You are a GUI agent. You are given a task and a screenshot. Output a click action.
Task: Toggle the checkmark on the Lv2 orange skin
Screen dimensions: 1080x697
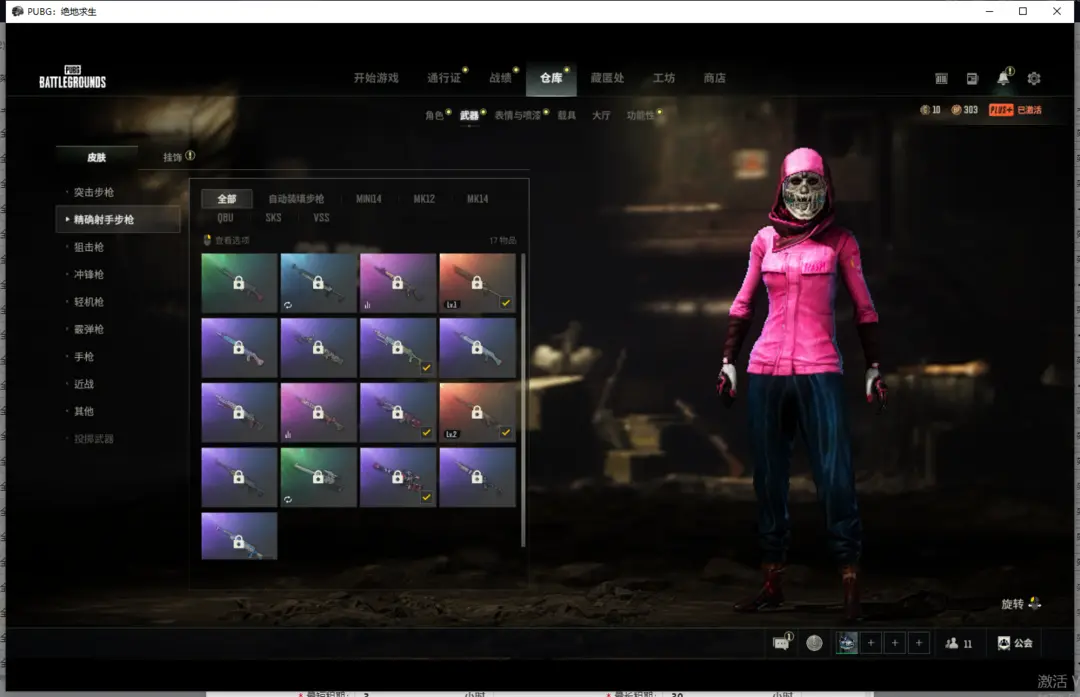point(506,433)
